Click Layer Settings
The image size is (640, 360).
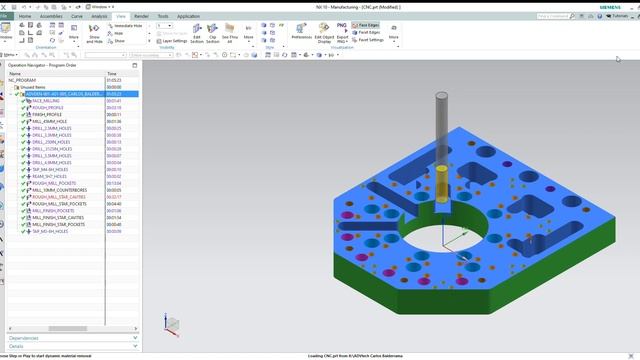coord(171,41)
